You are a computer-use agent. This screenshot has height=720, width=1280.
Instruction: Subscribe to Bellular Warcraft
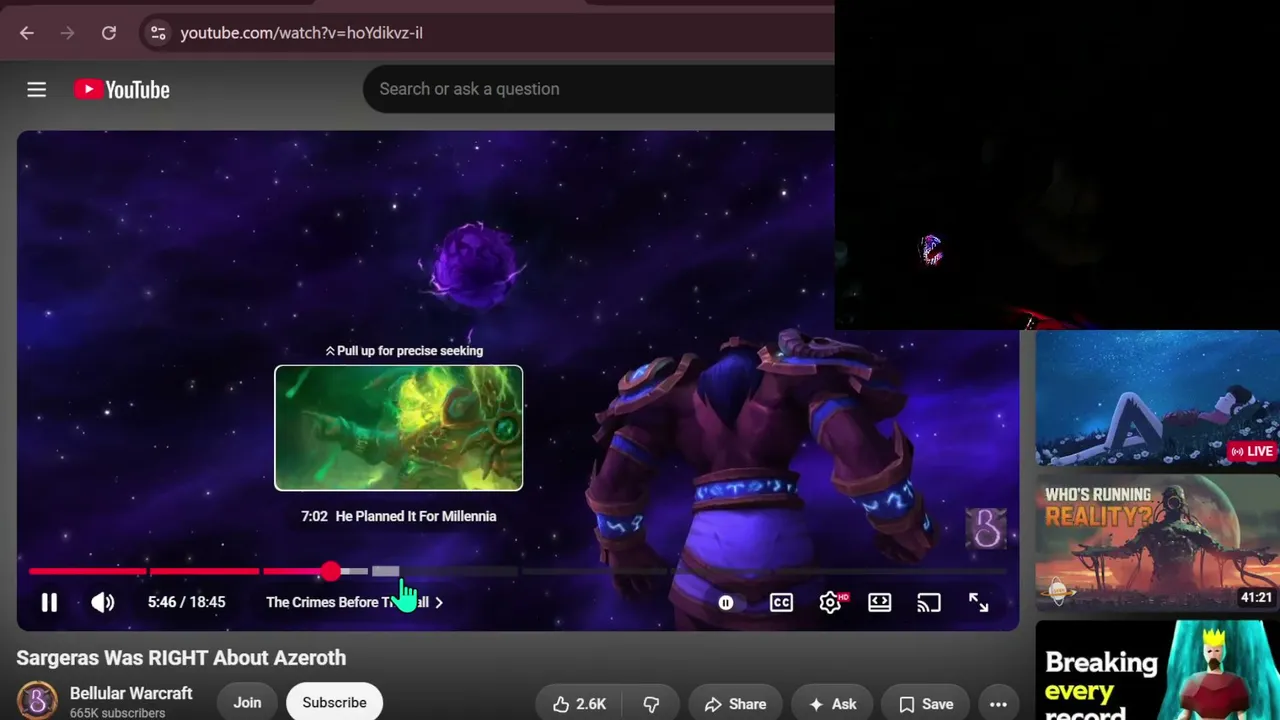334,703
